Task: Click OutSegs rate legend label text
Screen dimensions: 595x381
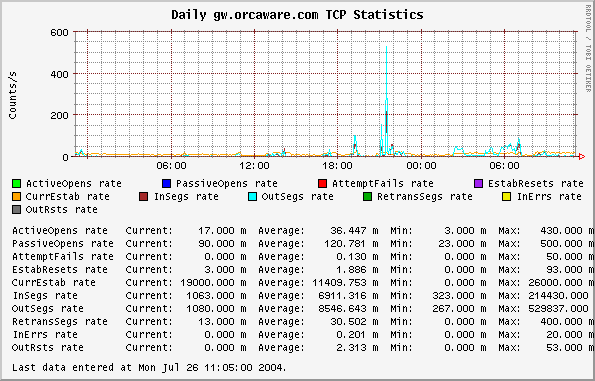Action: pos(298,197)
